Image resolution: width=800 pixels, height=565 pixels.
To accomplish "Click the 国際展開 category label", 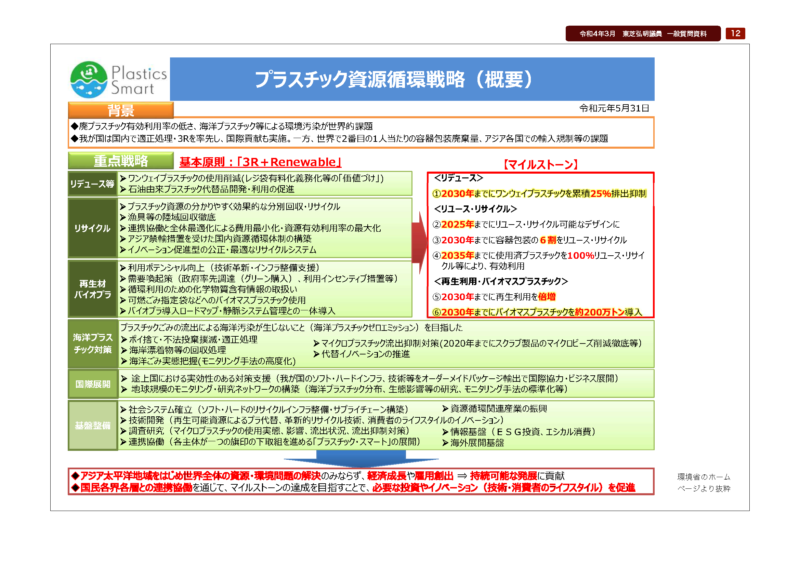I will click(x=92, y=384).
